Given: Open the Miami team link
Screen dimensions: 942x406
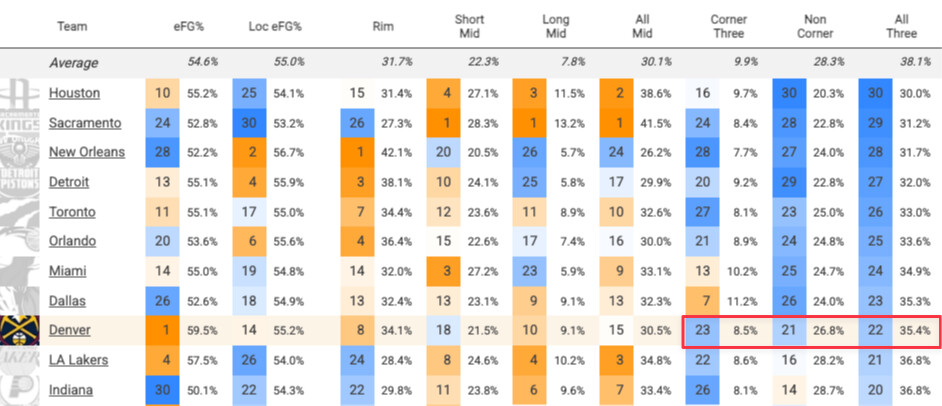Looking at the screenshot, I should point(67,271).
